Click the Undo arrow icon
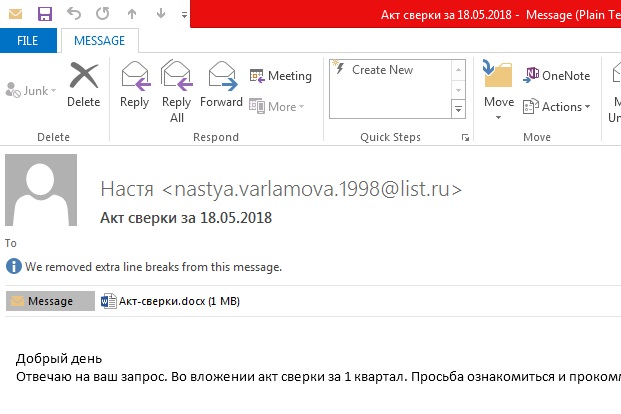The image size is (621, 414). tap(74, 14)
